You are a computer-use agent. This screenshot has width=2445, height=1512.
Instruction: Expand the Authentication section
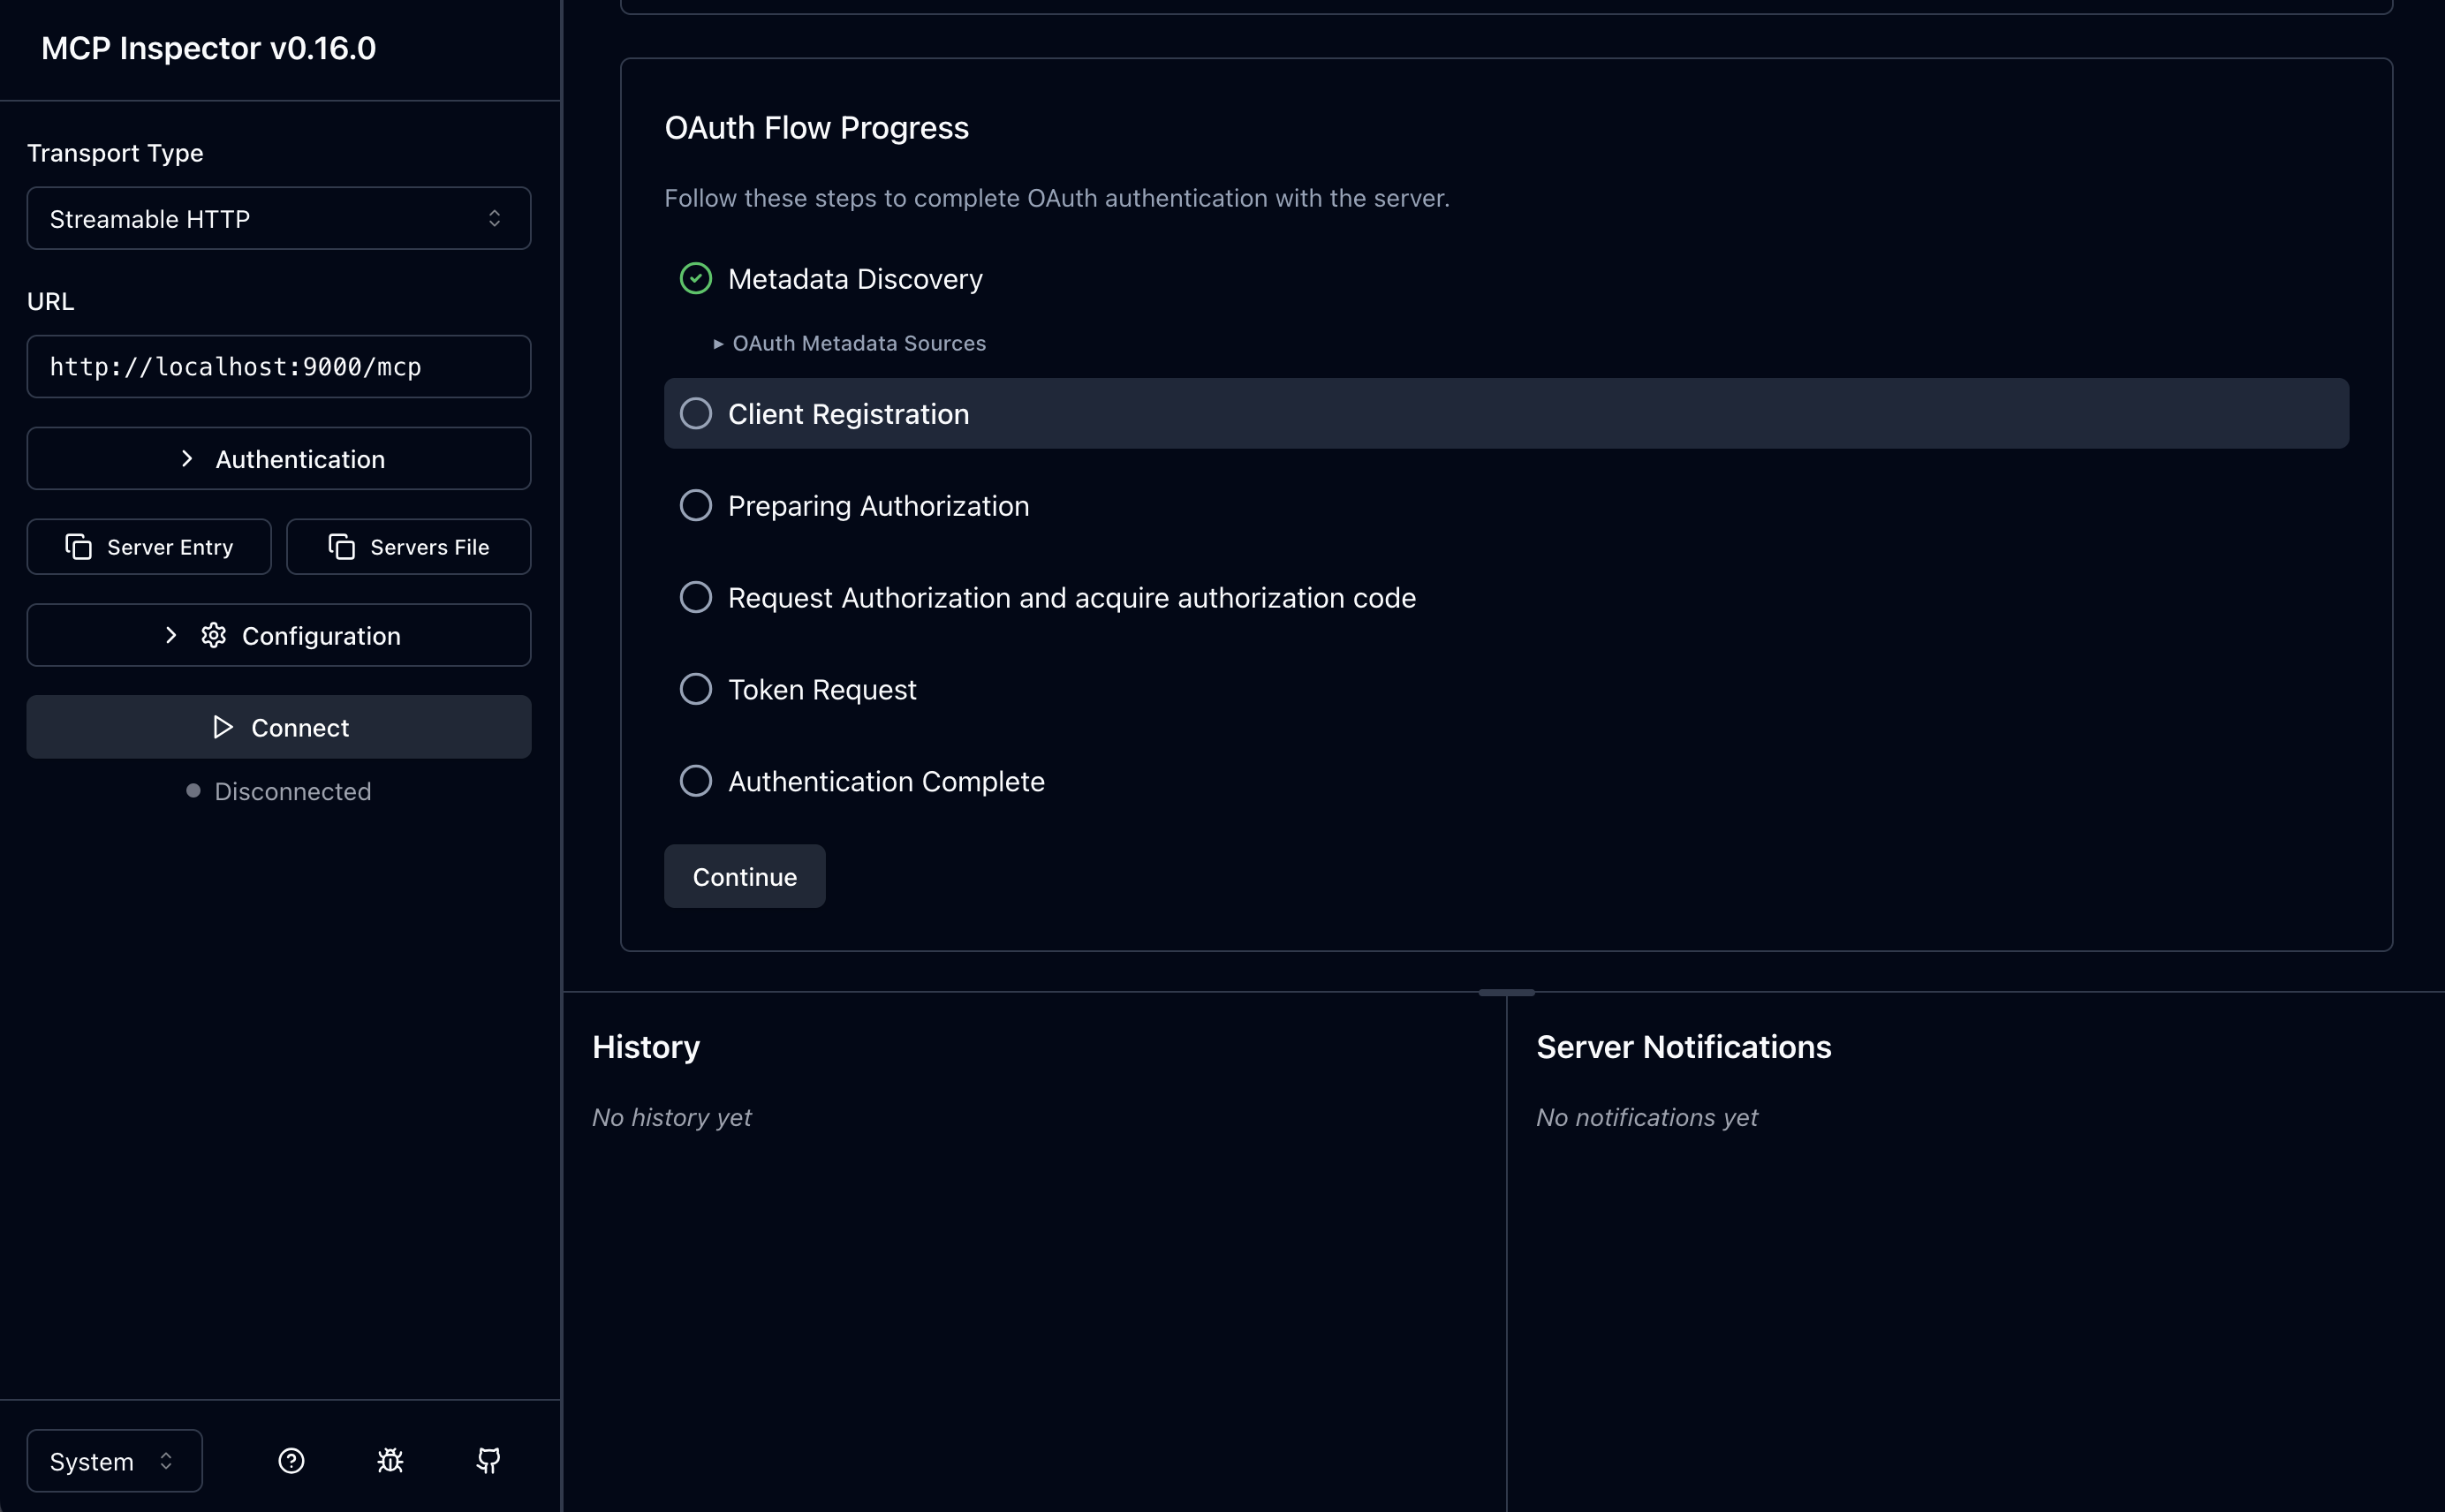click(x=279, y=459)
